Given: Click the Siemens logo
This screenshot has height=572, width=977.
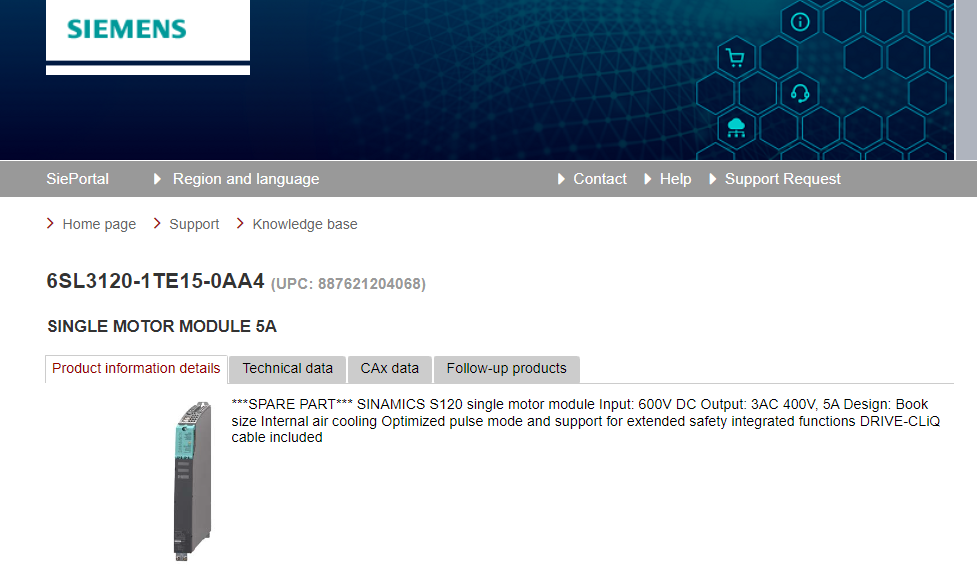Looking at the screenshot, I should 127,29.
